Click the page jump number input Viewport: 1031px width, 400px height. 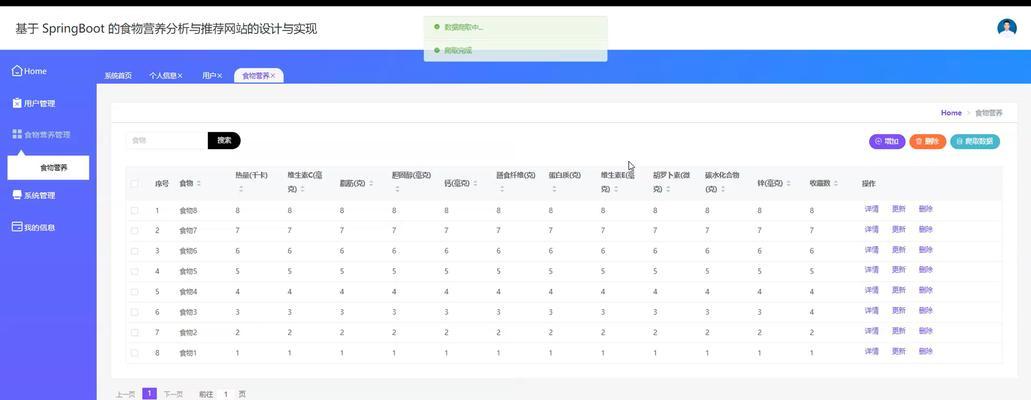point(226,394)
